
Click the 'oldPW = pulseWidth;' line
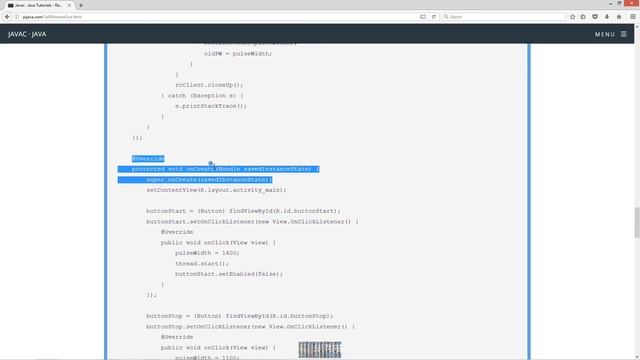click(x=238, y=53)
